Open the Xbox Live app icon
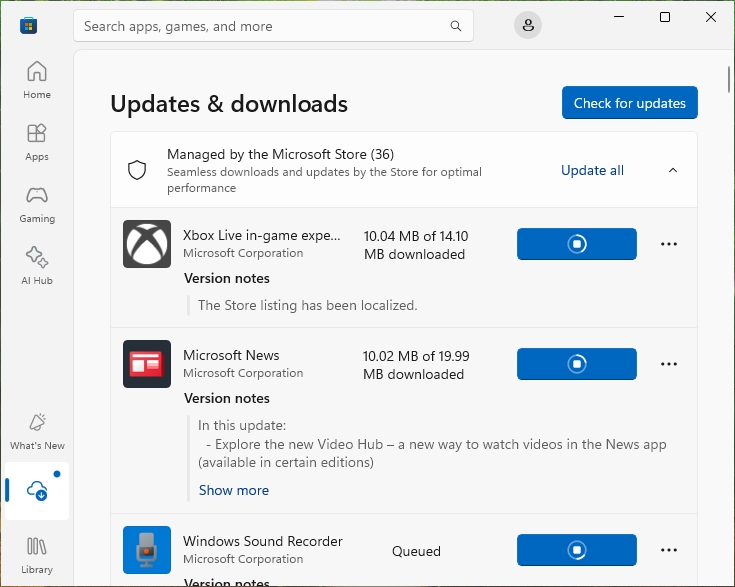The height and width of the screenshot is (587, 735). (x=147, y=244)
